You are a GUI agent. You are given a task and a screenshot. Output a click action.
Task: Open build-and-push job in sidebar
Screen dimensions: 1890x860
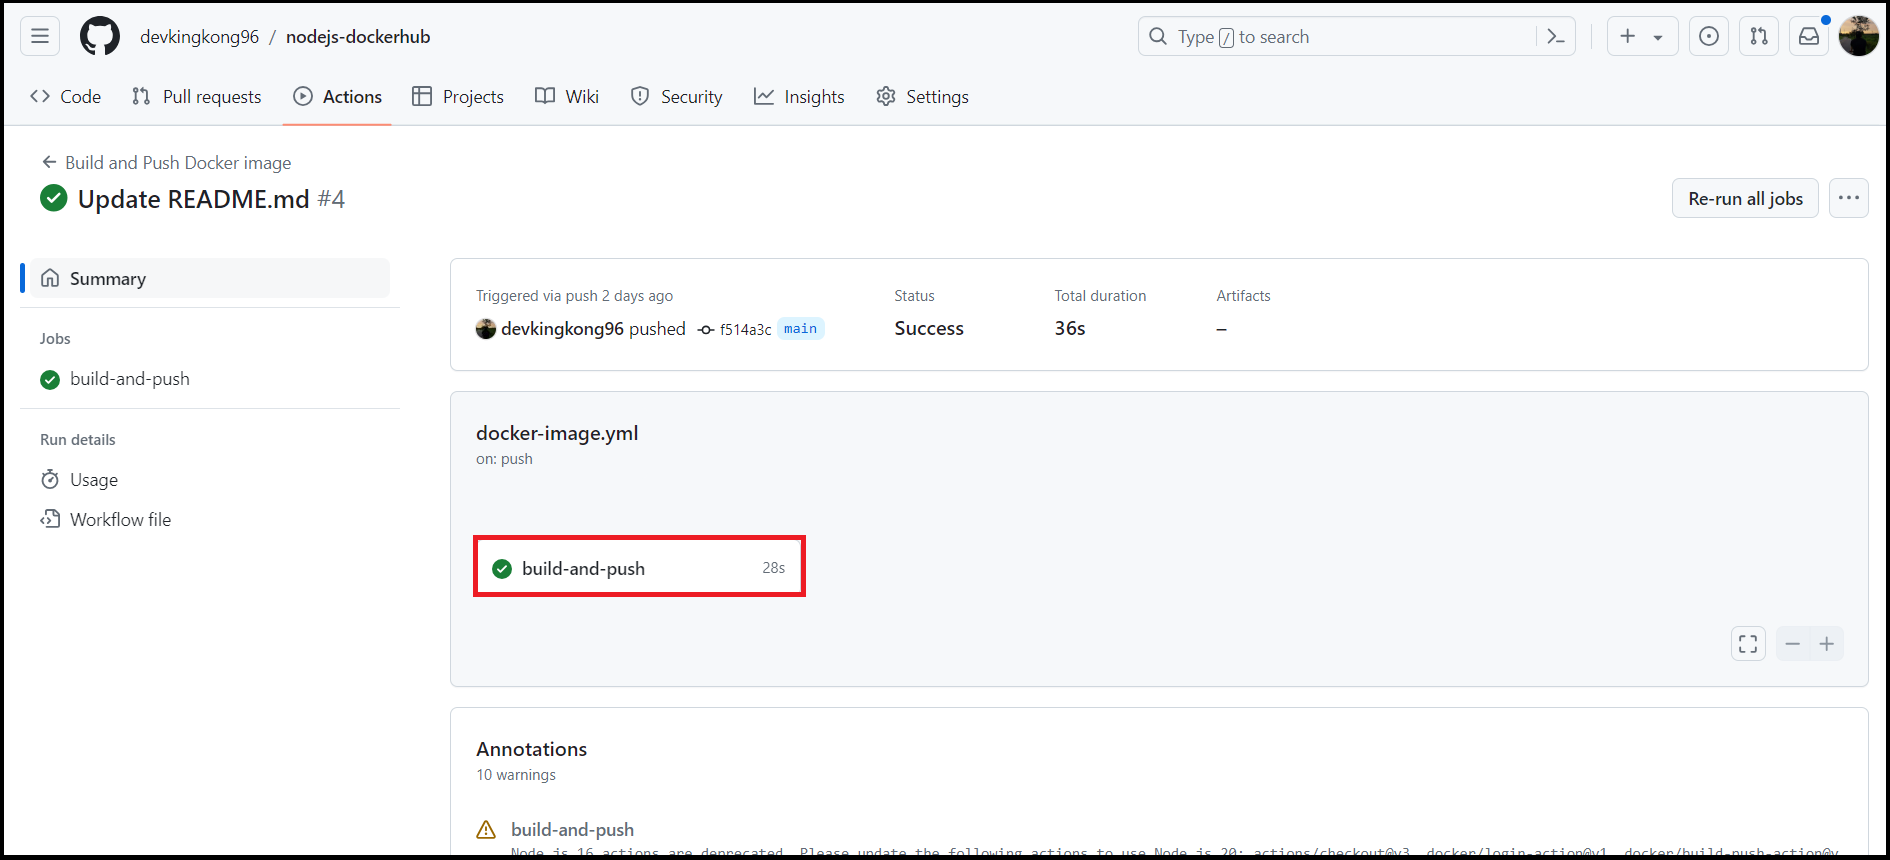129,379
